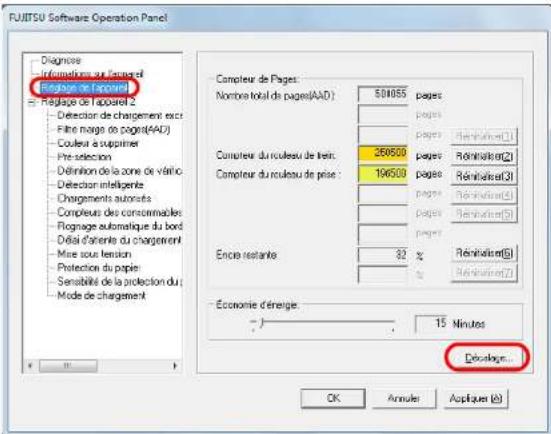Click the 'Compteur du rouleau de frein' label
This screenshot has width=551, height=434.
[275, 155]
